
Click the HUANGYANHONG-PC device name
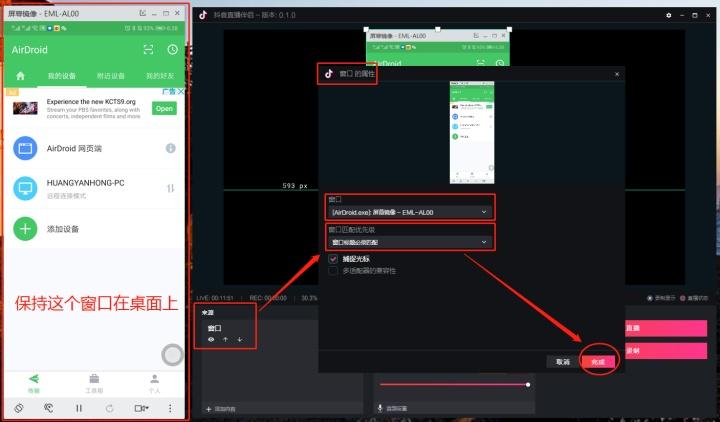(85, 183)
